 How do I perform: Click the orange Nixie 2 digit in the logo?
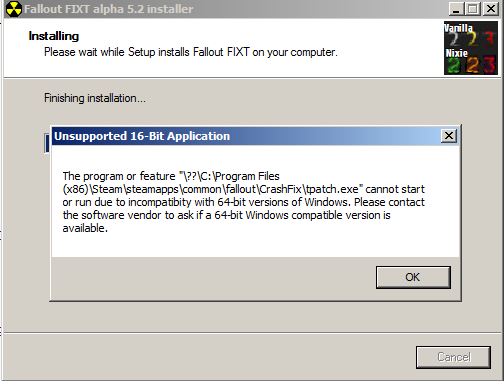[x=472, y=65]
